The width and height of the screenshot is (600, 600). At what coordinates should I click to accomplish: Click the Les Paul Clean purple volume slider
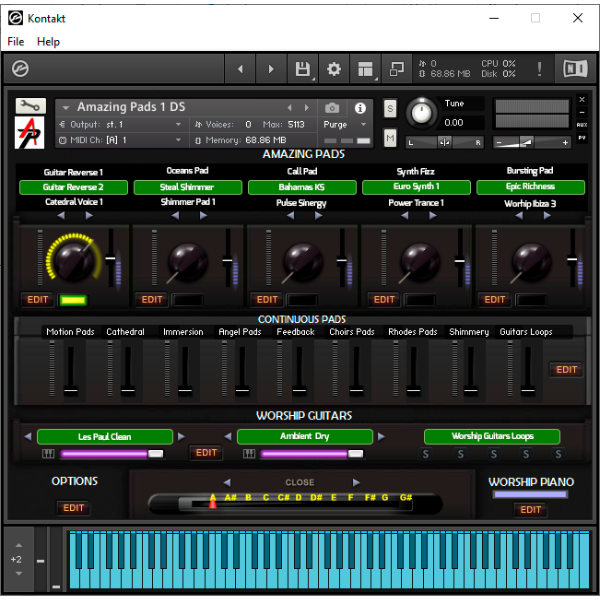click(112, 454)
